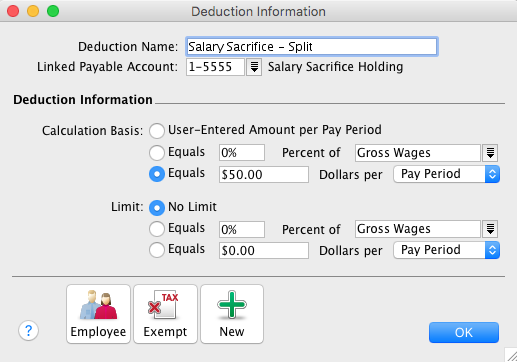Edit the Linked Payable Account number 1-5555
This screenshot has height=362, width=517.
point(215,67)
